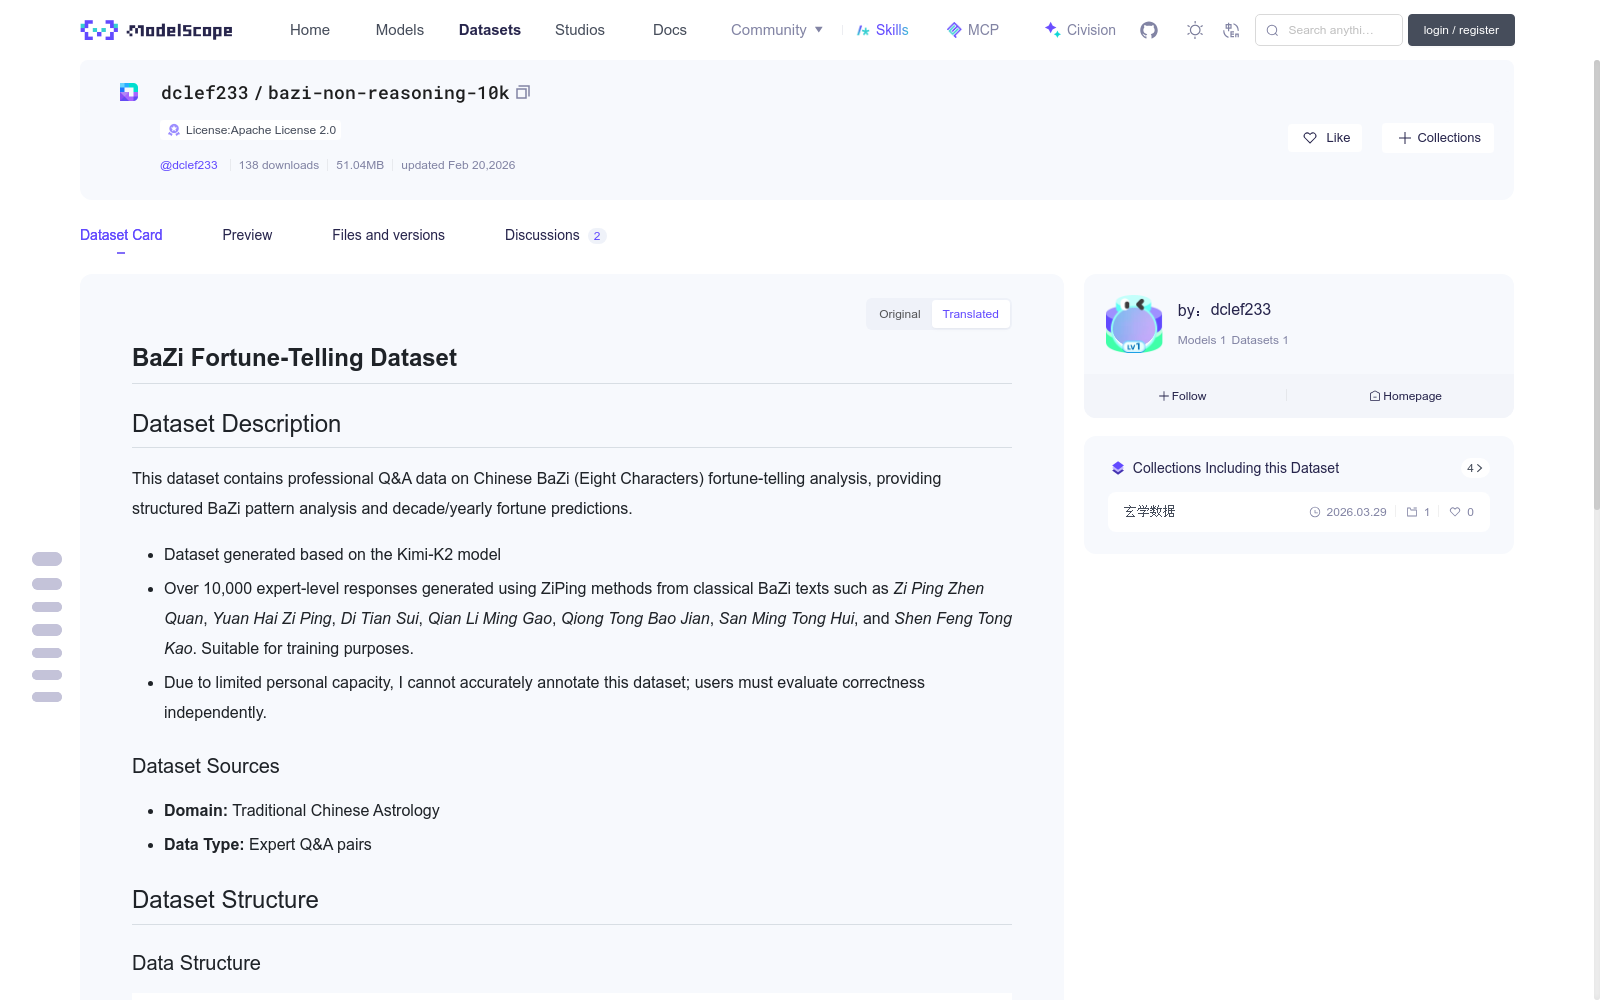Follow the author dclef233
This screenshot has width=1600, height=1000.
[x=1182, y=396]
